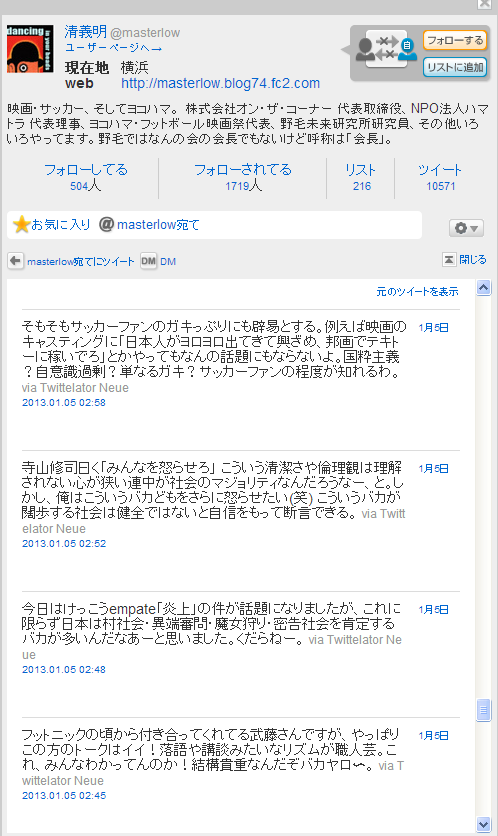498x836 pixels.
Task: Open the masterlow blog URL link
Action: pos(220,84)
